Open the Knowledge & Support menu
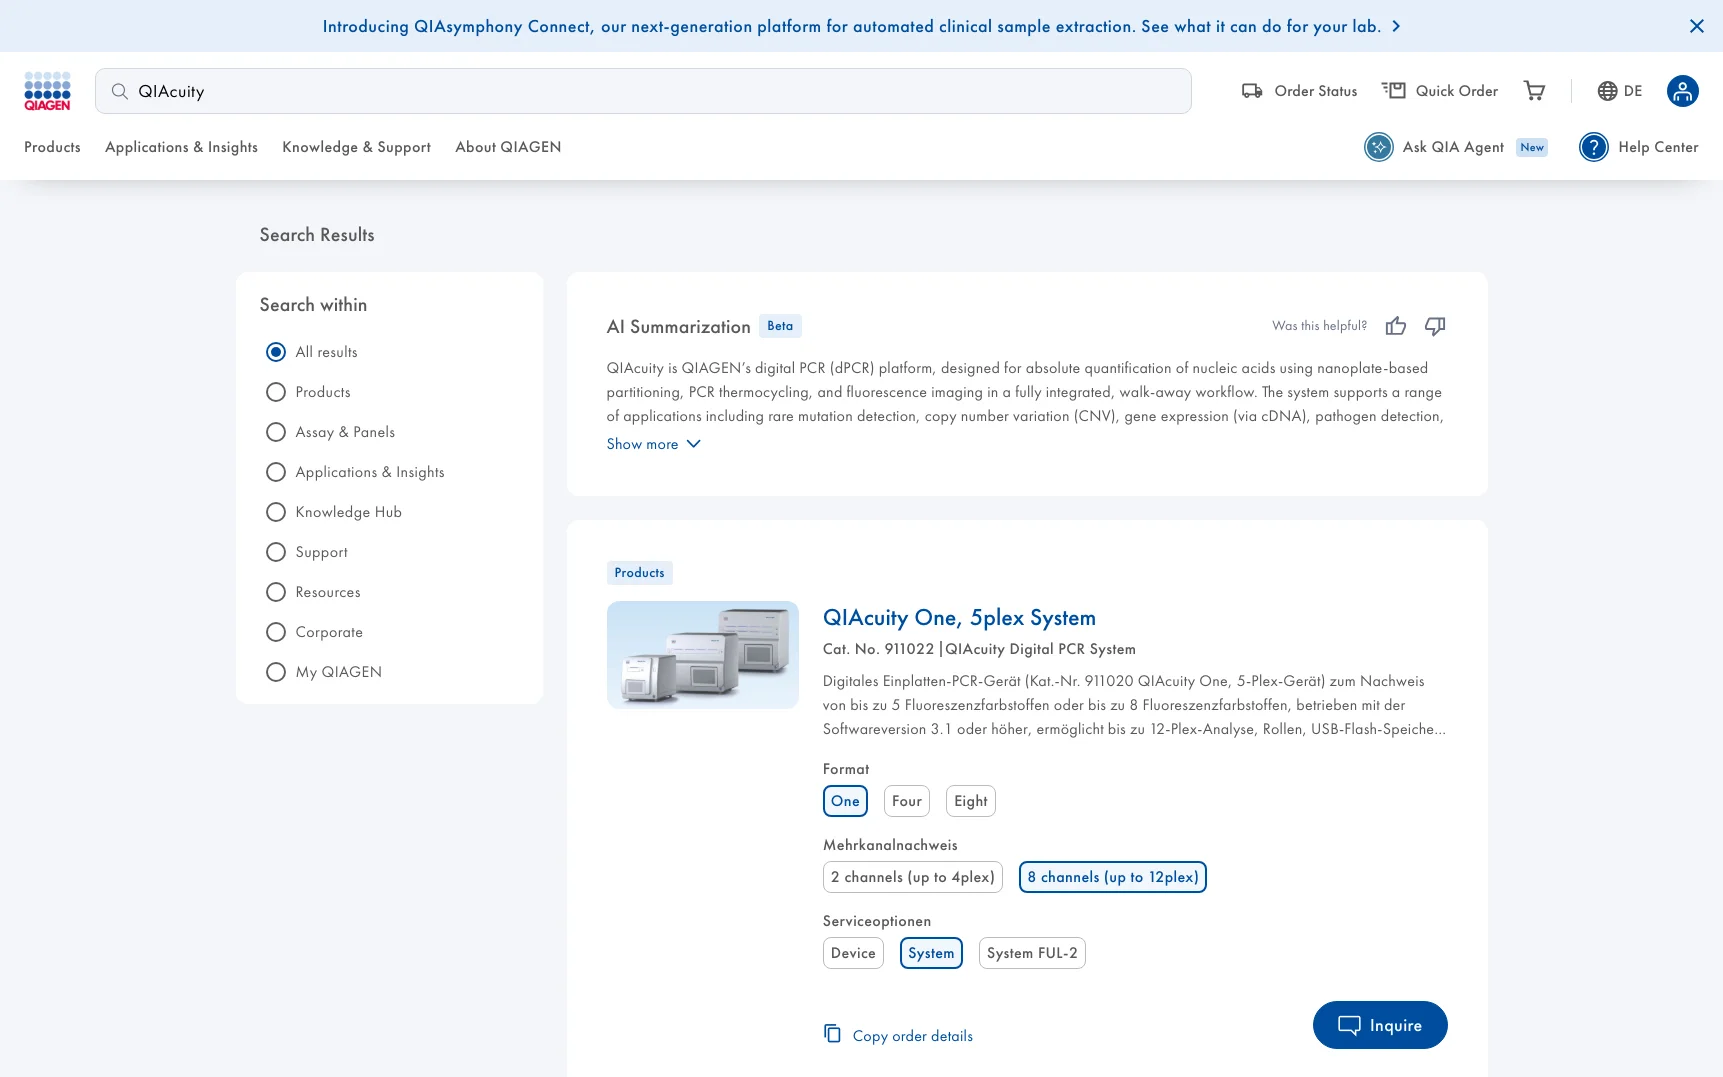This screenshot has height=1077, width=1723. 356,147
